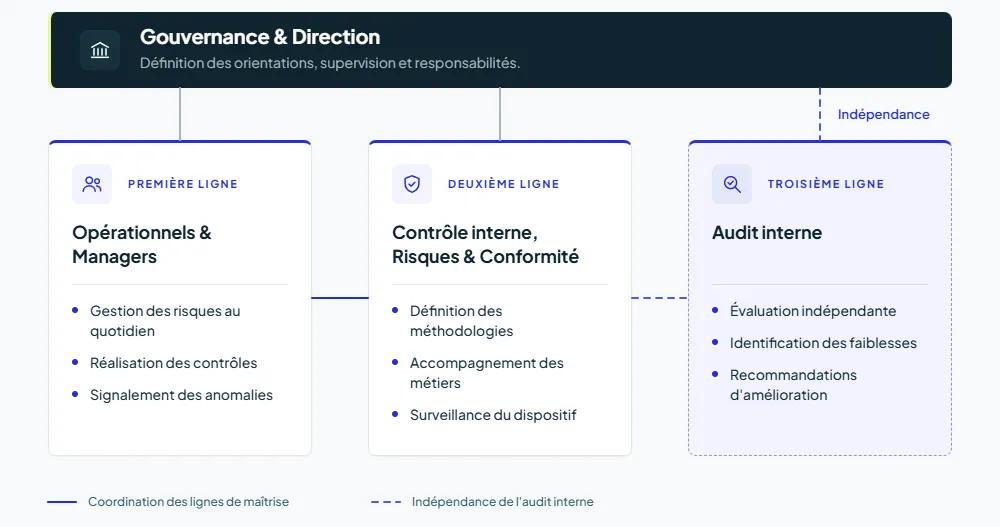Click Coordination des lignes de maîtrise legend
The width and height of the screenshot is (1000, 527).
pyautogui.click(x=188, y=502)
